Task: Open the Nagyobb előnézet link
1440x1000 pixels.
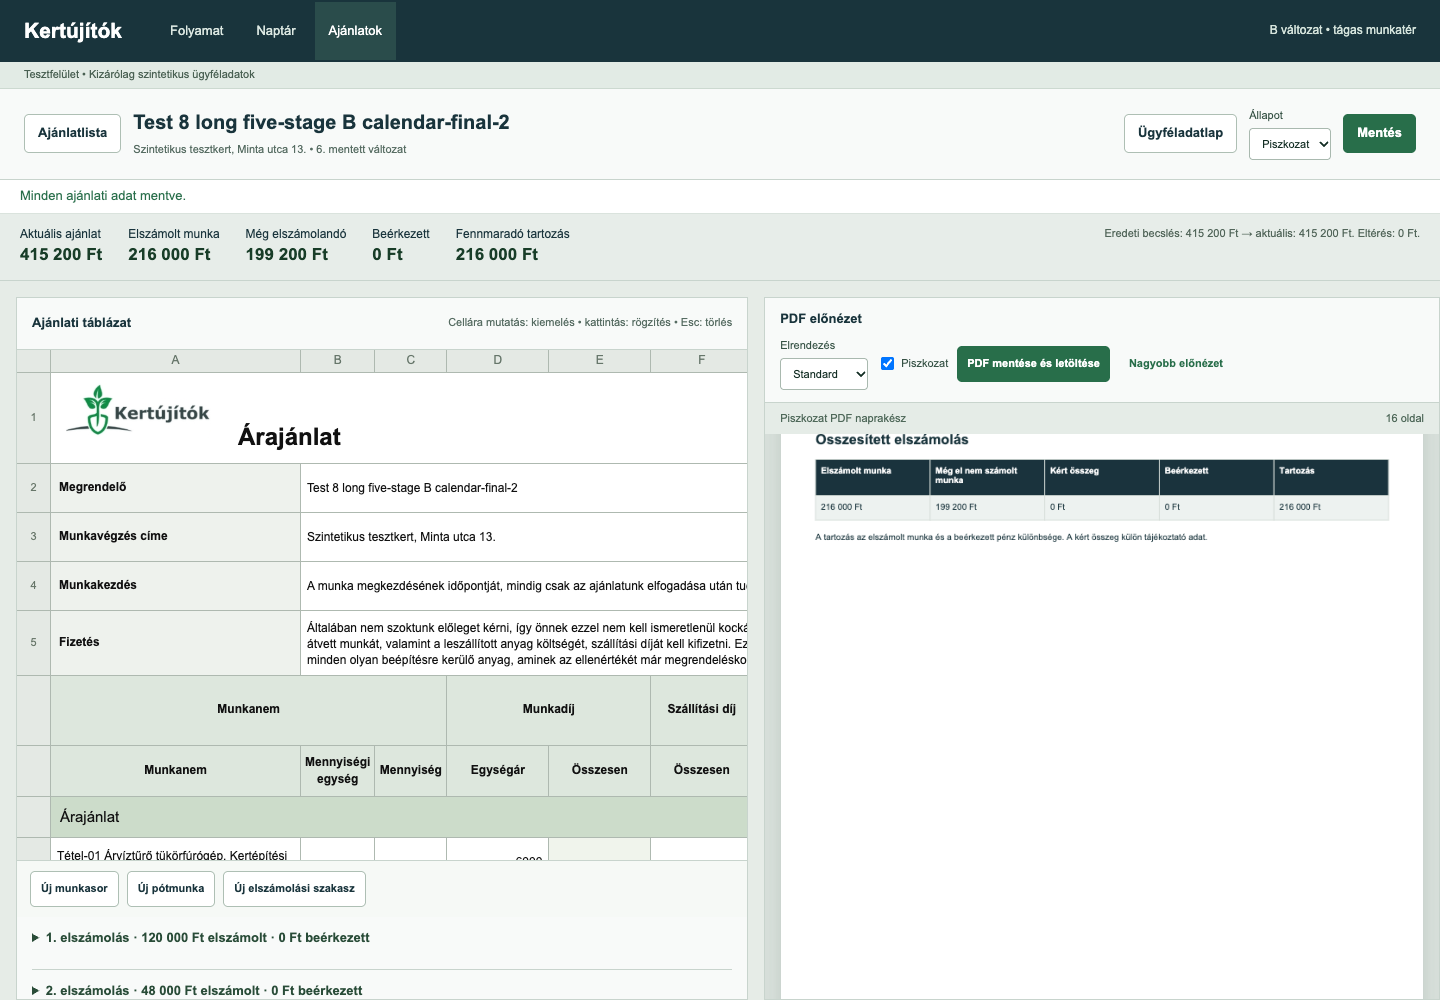Action: tap(1176, 364)
